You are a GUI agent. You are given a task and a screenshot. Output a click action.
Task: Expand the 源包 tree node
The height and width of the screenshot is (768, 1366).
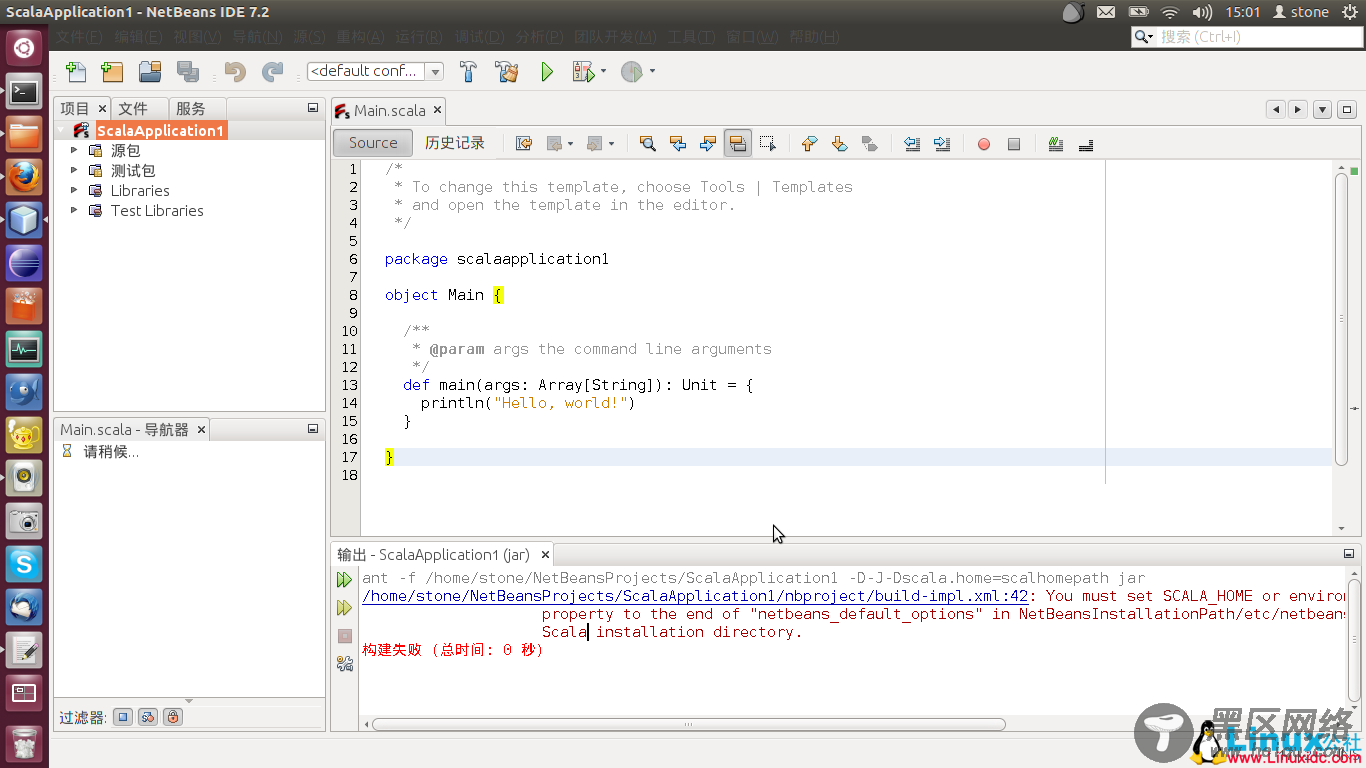click(x=74, y=150)
